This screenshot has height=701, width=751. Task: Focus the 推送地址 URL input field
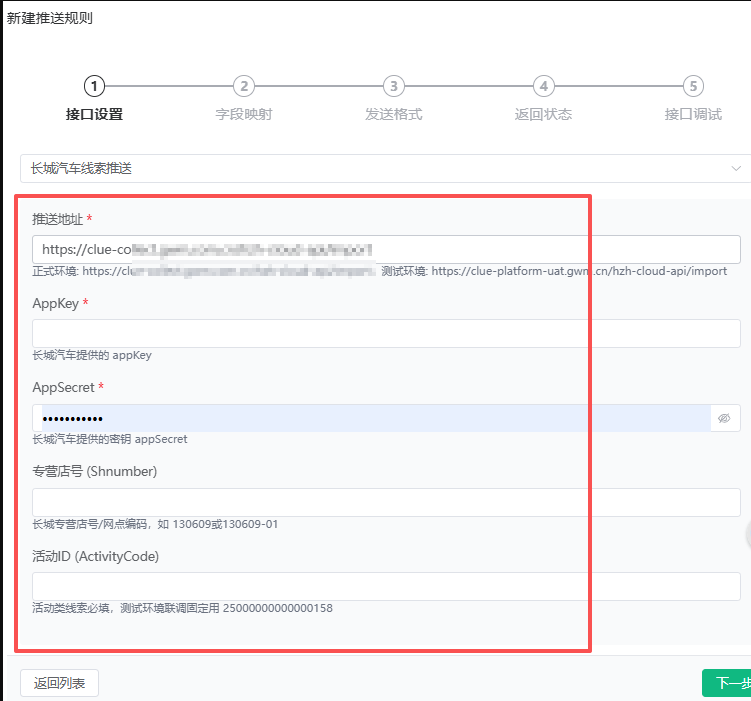(386, 249)
